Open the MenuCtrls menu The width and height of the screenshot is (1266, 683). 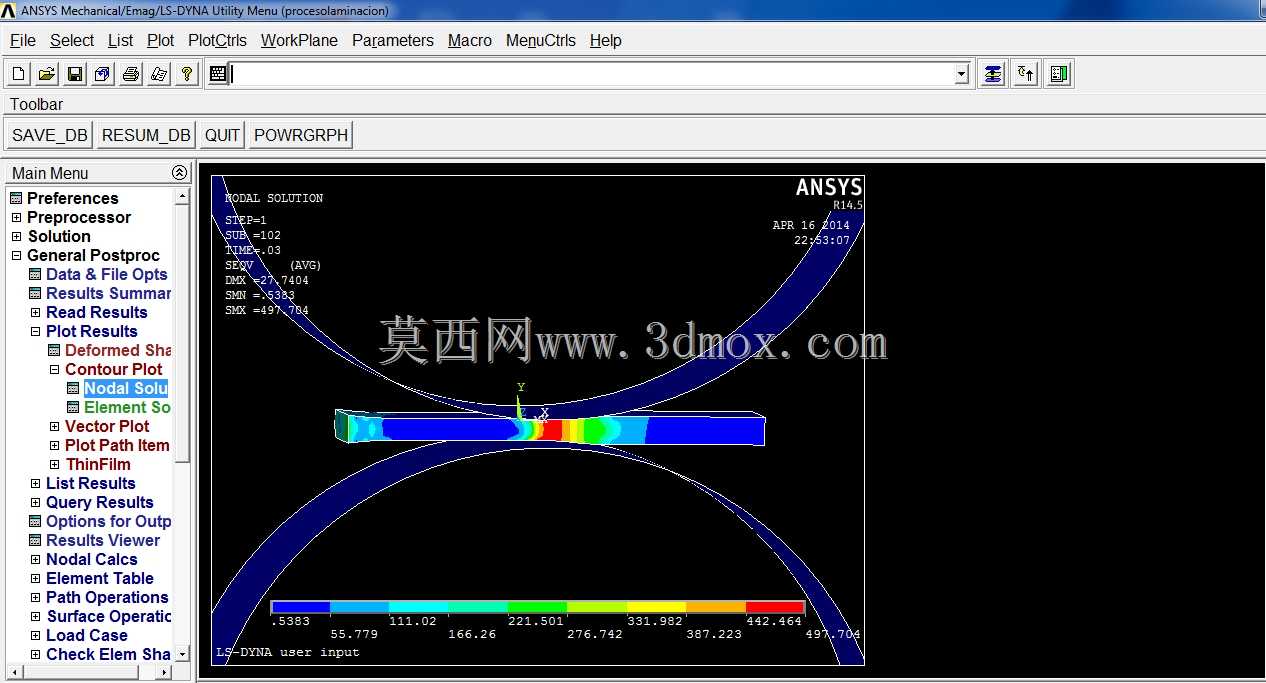541,40
